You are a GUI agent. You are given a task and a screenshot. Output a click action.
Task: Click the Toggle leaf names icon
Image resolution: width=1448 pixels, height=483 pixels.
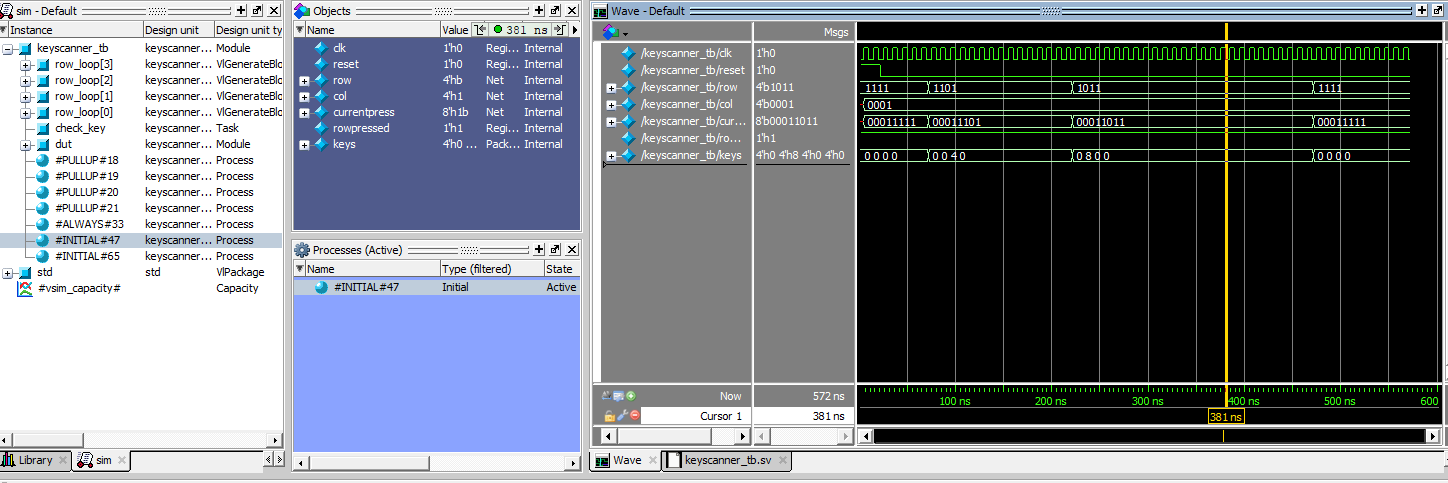607,396
